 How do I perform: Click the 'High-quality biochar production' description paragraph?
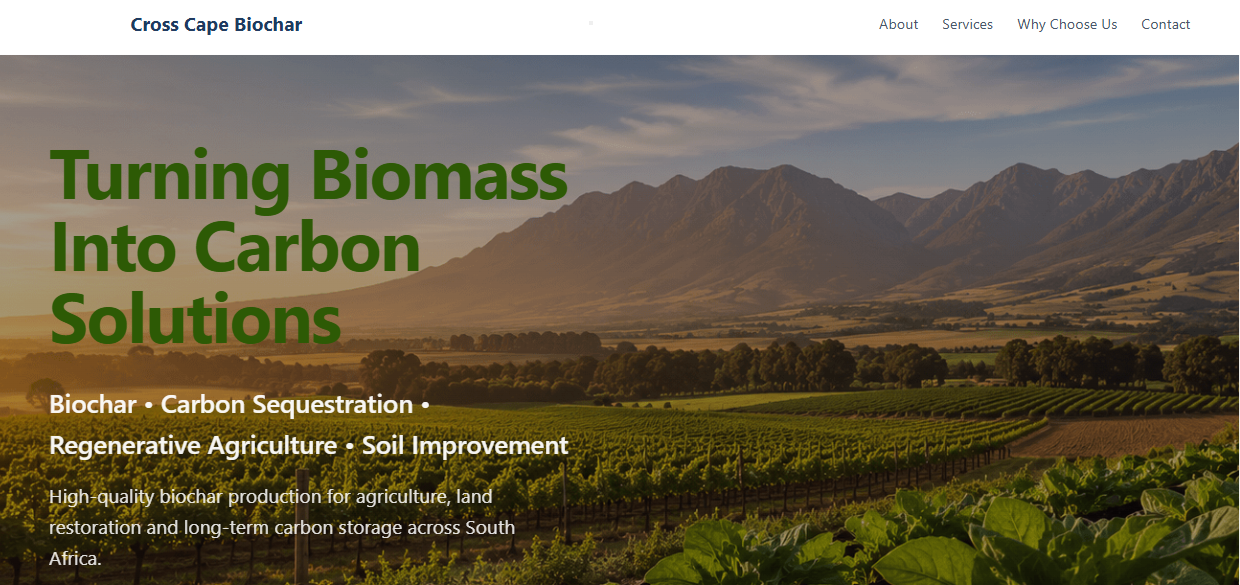pyautogui.click(x=282, y=527)
